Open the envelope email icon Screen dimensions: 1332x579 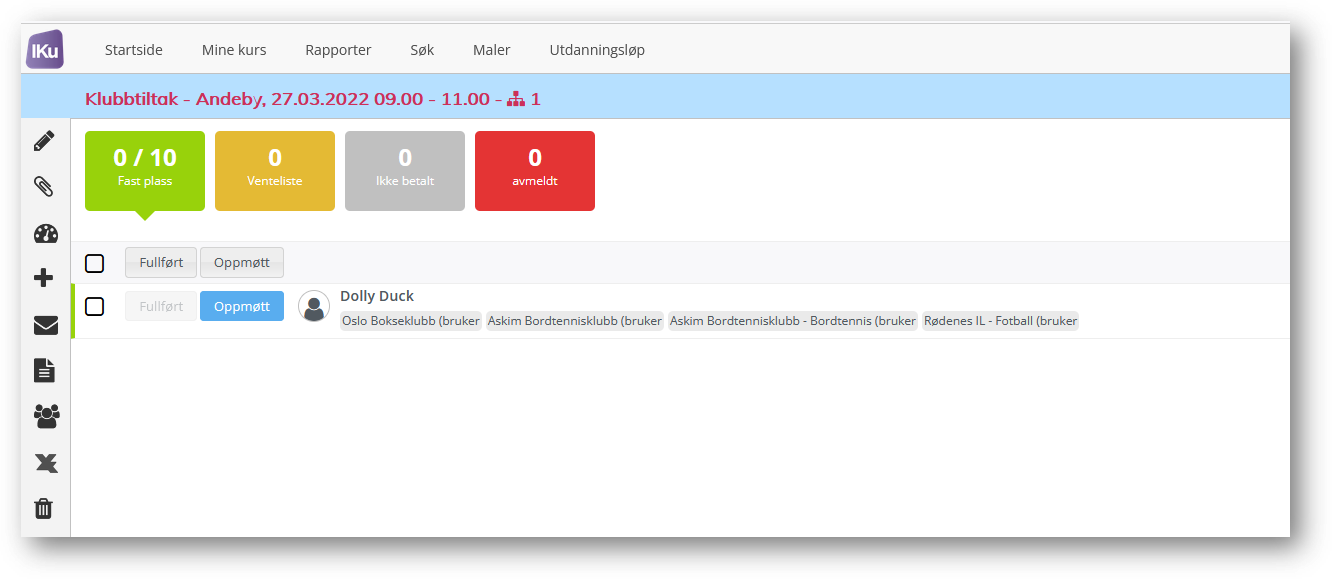(45, 325)
